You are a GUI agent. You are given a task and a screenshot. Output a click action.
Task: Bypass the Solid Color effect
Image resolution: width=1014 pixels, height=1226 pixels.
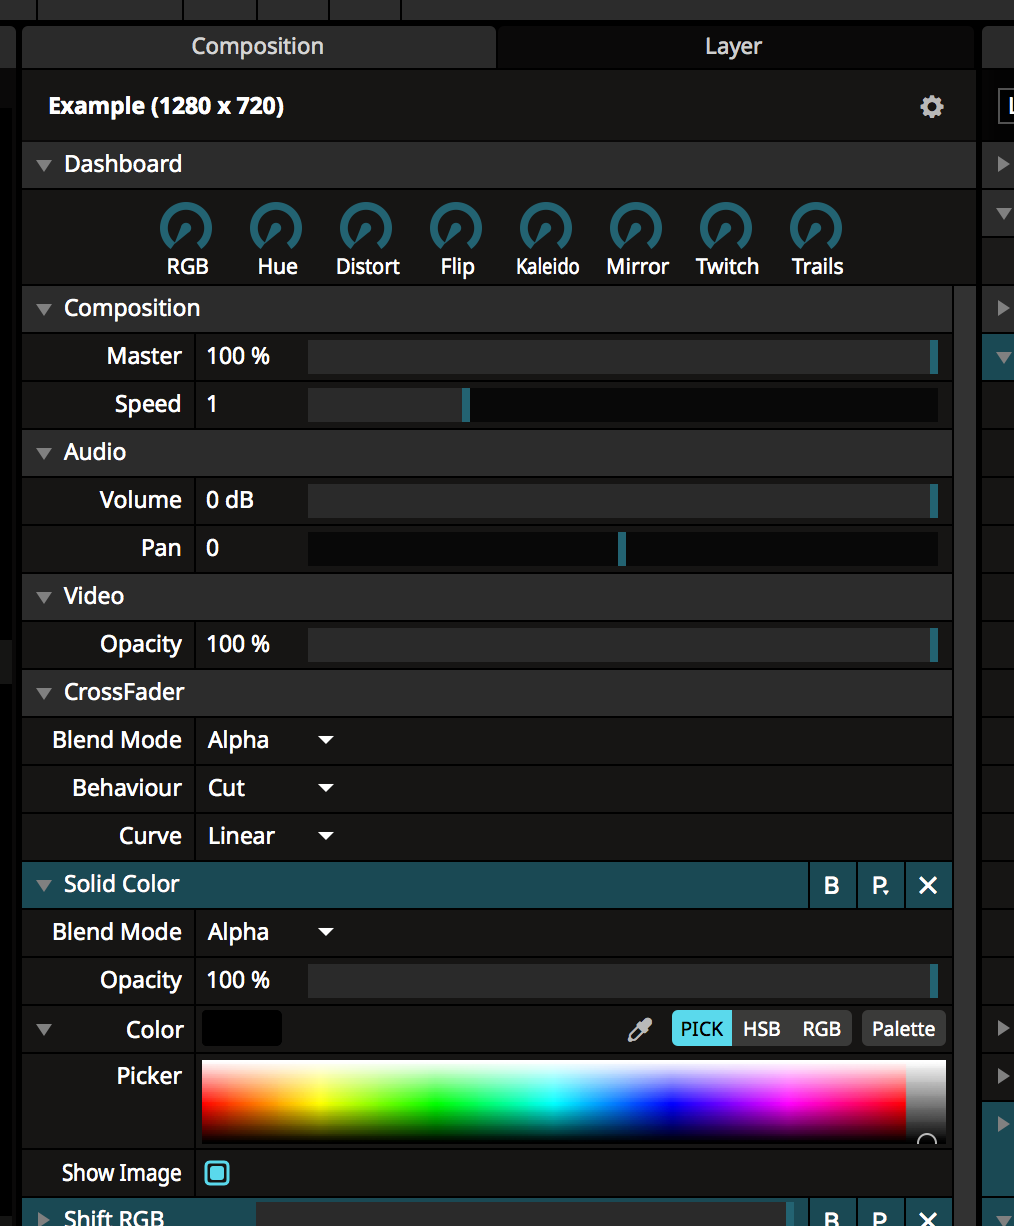(832, 885)
